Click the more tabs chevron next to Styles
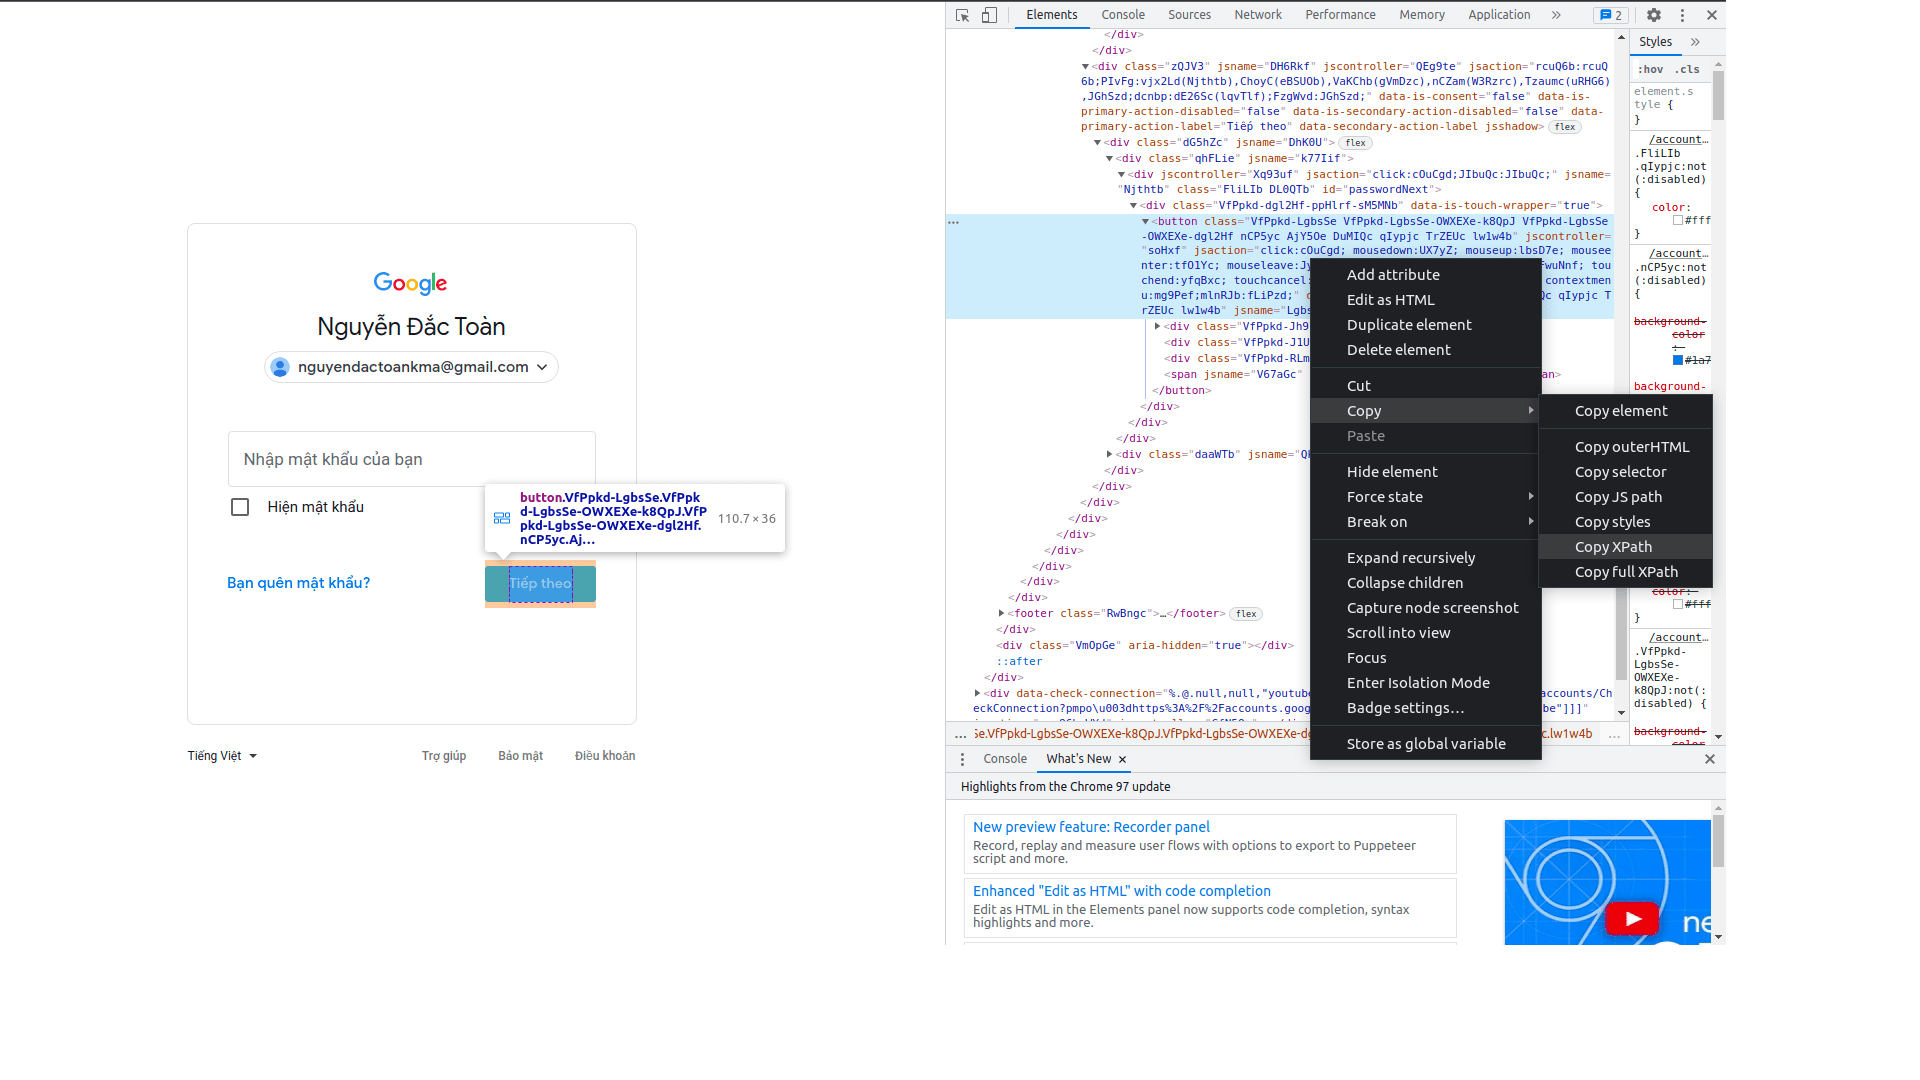The height and width of the screenshot is (1080, 1920). (1695, 42)
